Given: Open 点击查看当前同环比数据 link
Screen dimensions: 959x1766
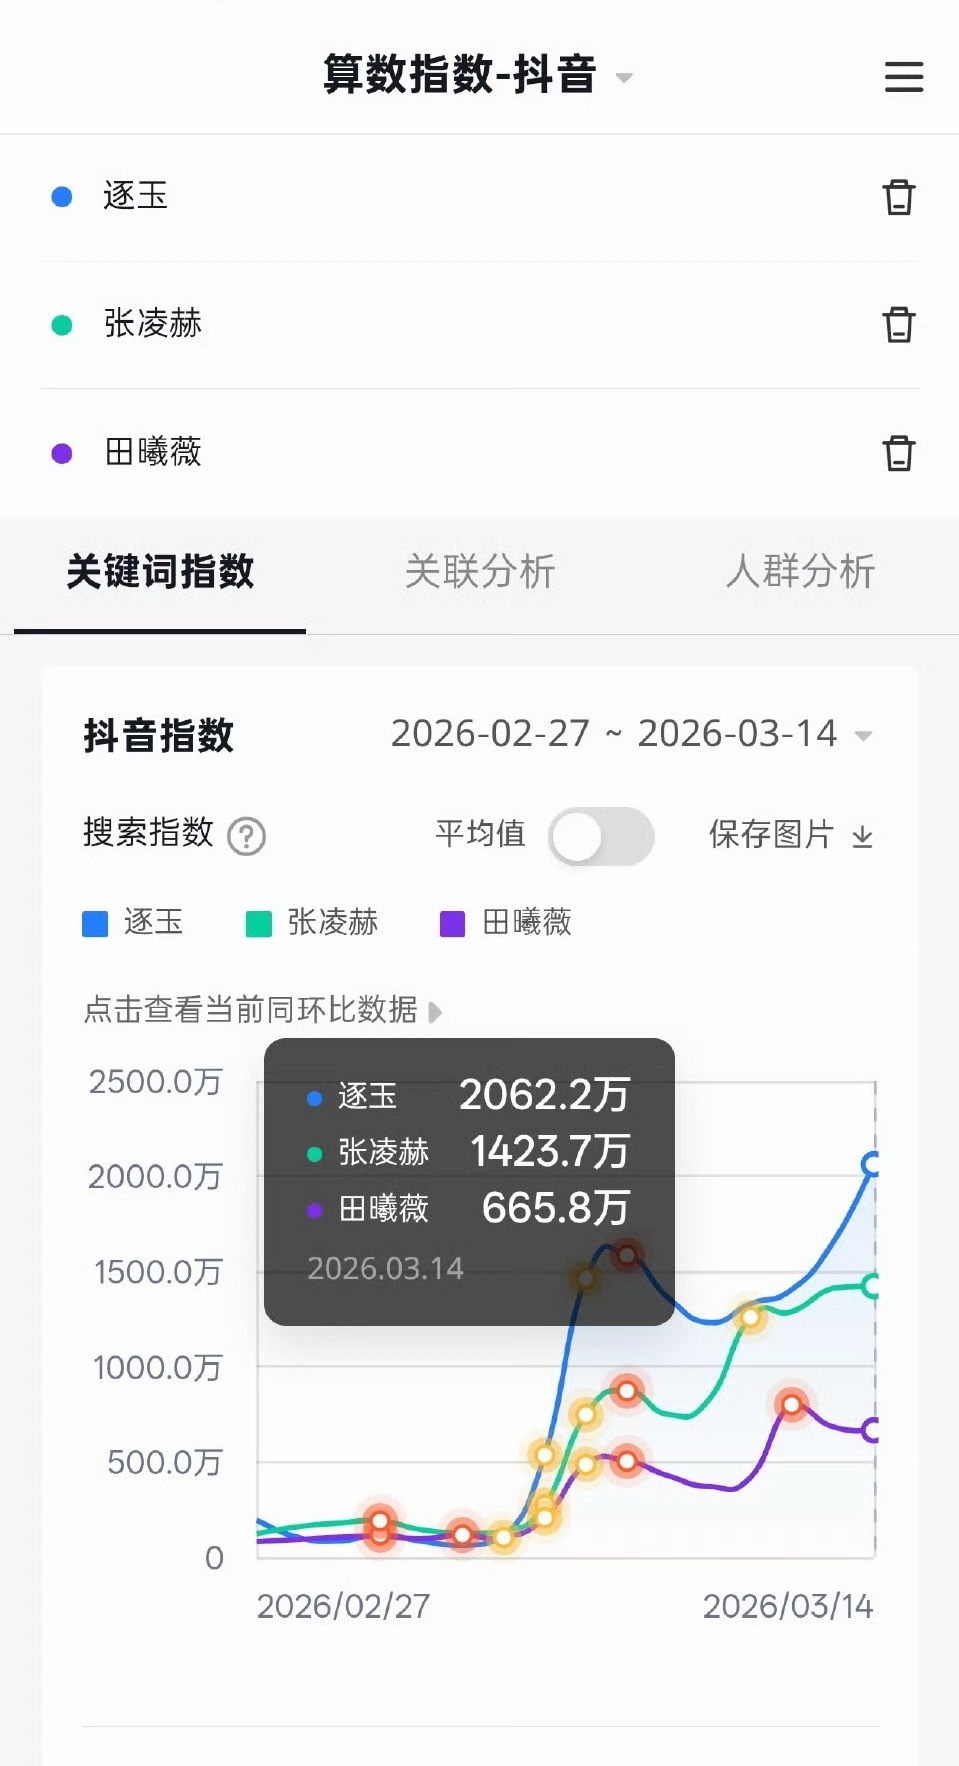Looking at the screenshot, I should tap(262, 1010).
